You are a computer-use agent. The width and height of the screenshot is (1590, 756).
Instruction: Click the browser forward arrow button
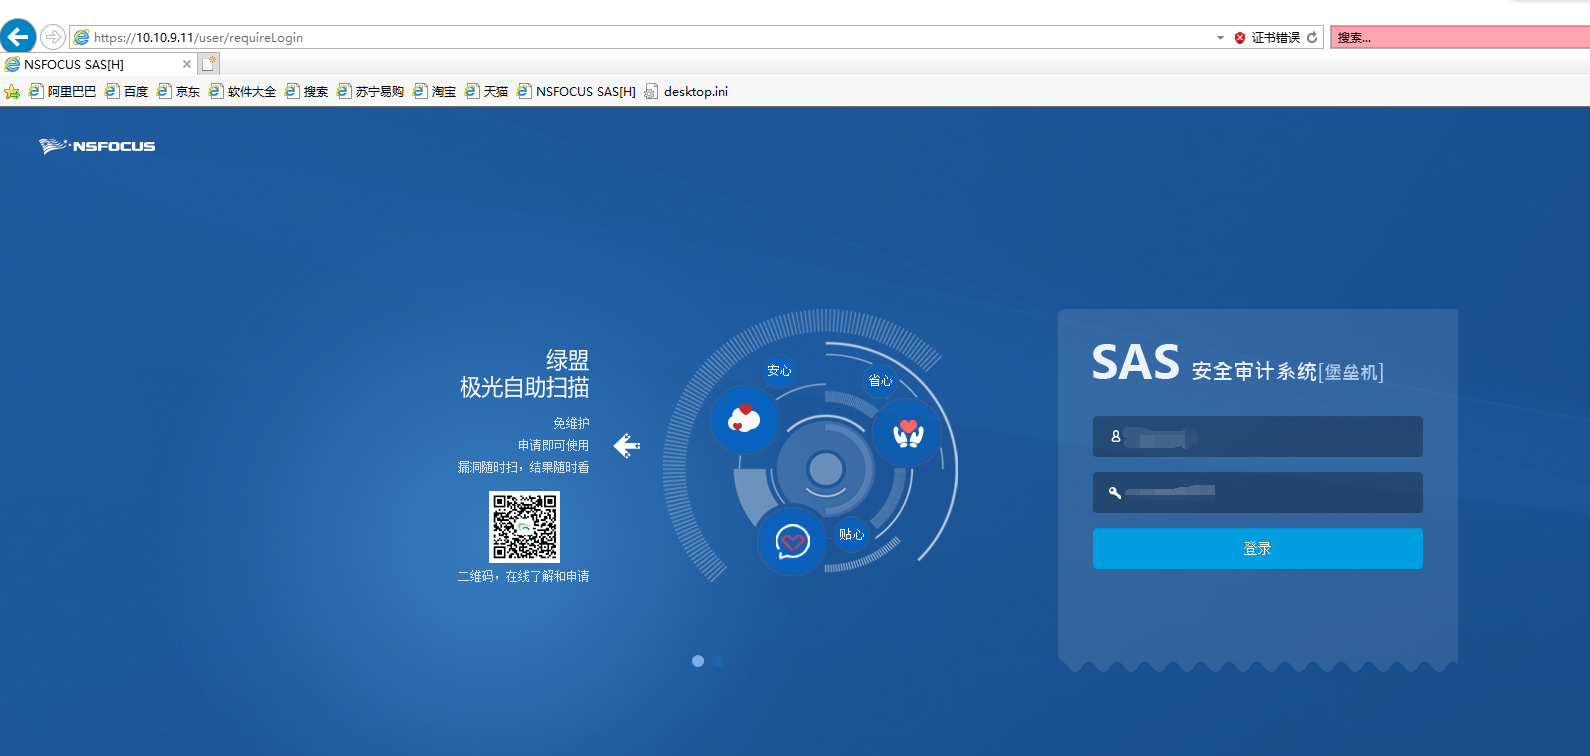click(x=52, y=37)
